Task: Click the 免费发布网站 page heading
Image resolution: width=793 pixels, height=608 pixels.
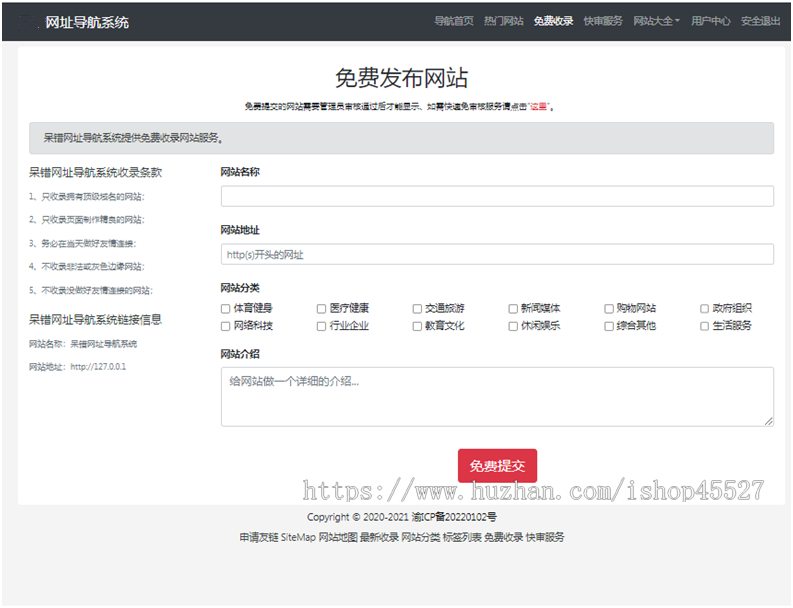Action: coord(402,78)
